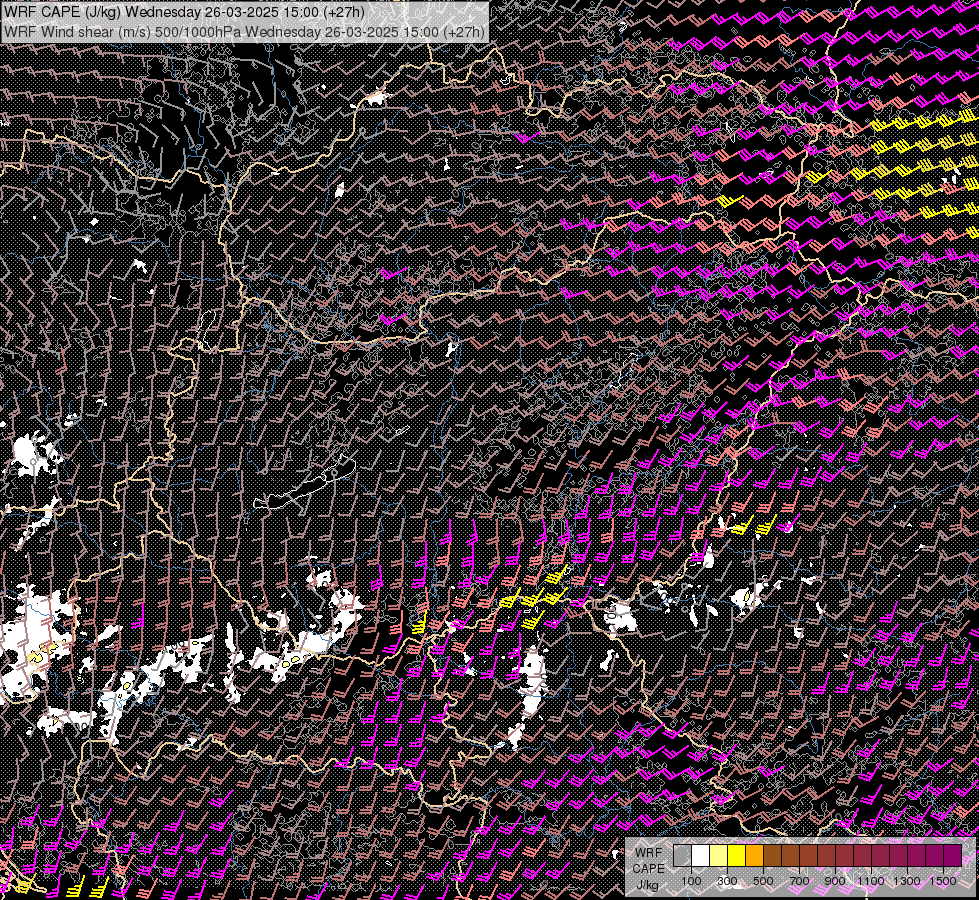Click the '900' legend label
Viewport: 979px width, 900px height.
(x=835, y=881)
